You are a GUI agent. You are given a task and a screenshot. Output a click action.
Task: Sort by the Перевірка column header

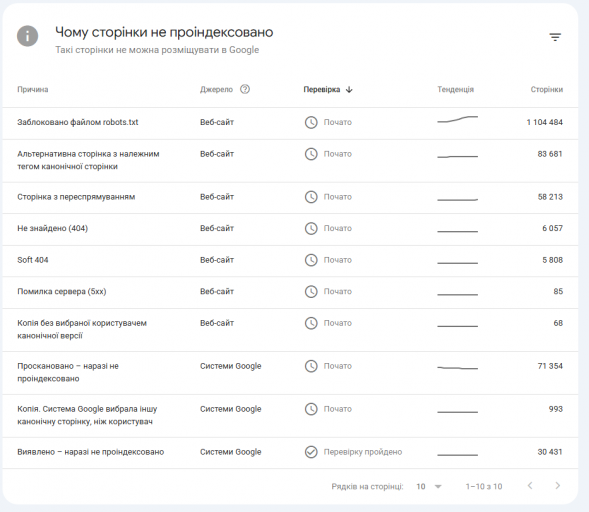pos(322,89)
